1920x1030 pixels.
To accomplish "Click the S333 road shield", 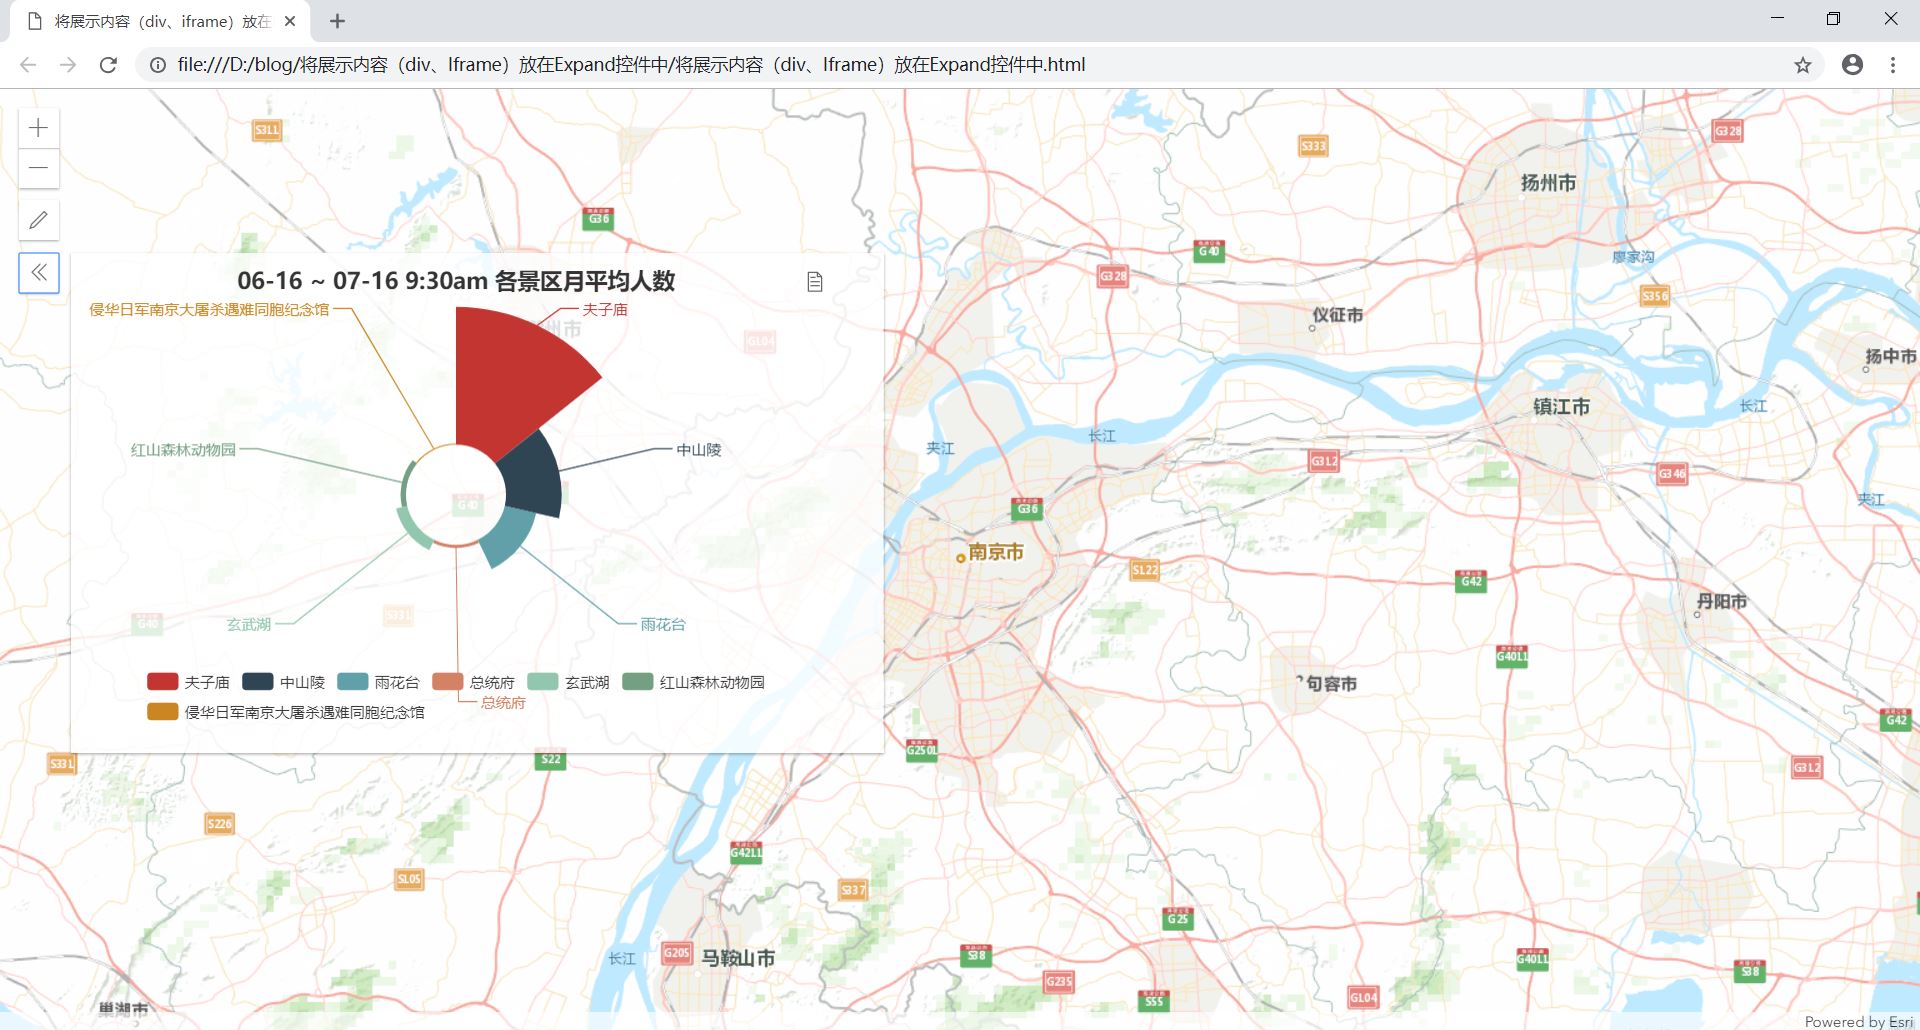I will (x=1313, y=146).
